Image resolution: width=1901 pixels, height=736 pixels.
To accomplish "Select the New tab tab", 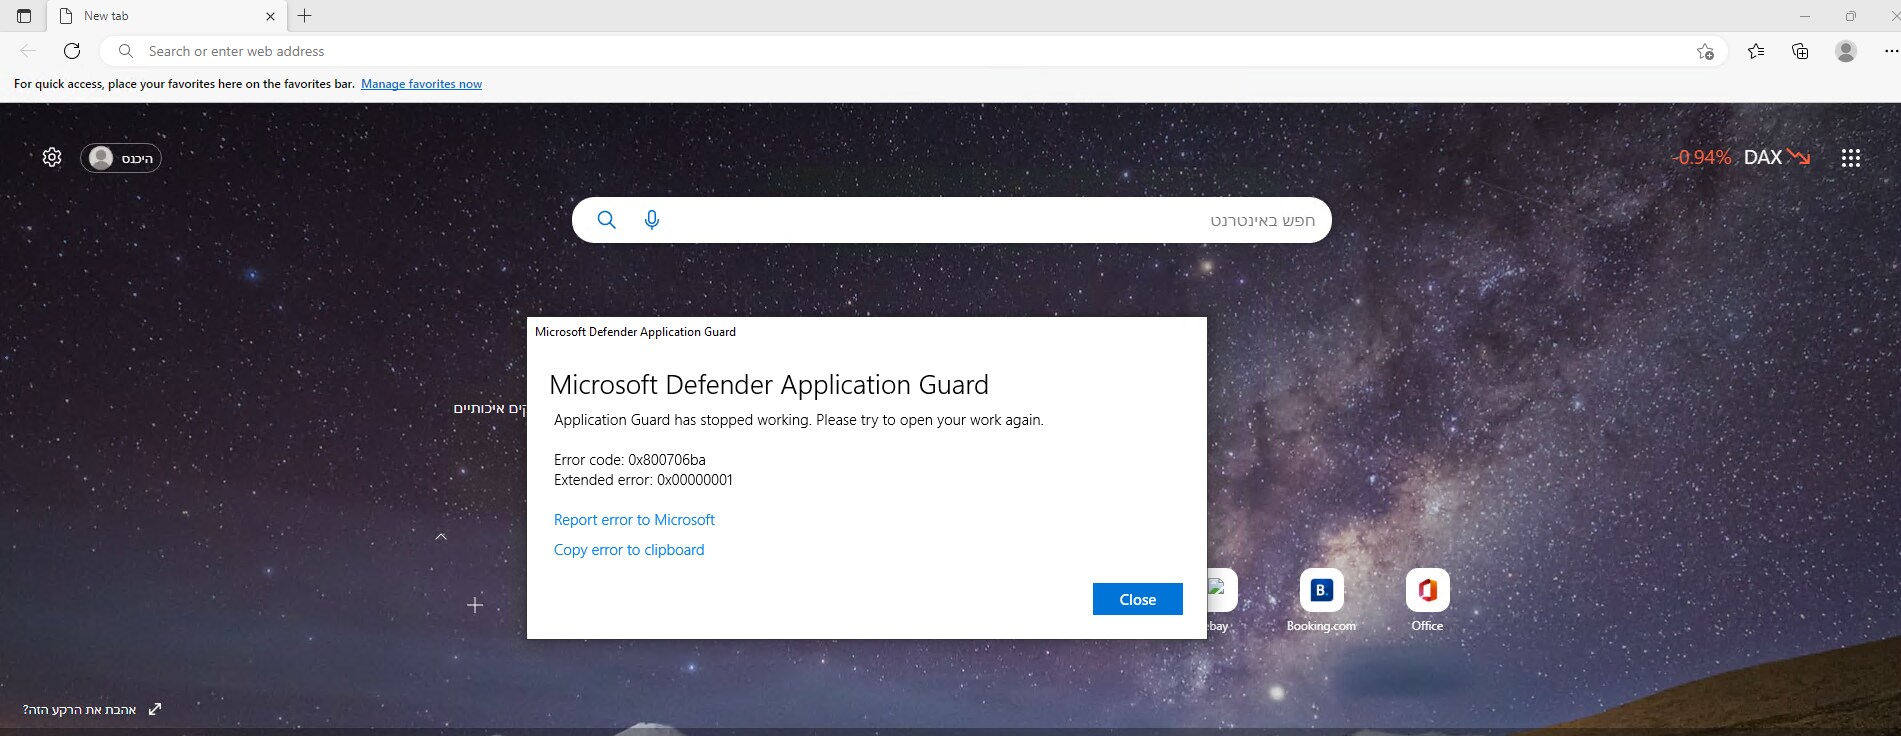I will (160, 16).
